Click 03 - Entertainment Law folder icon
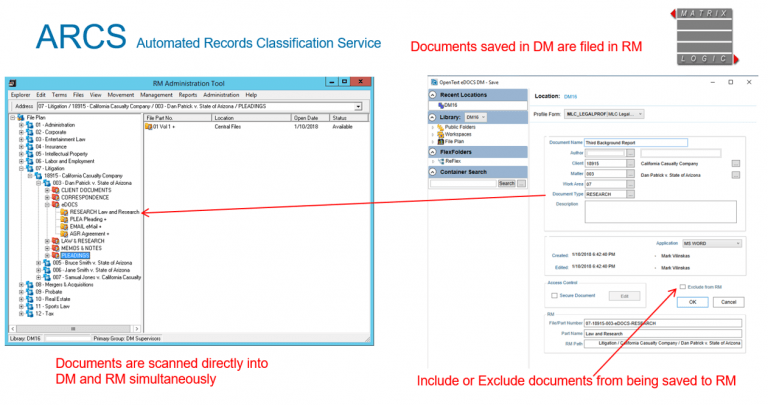This screenshot has width=768, height=405. point(30,140)
